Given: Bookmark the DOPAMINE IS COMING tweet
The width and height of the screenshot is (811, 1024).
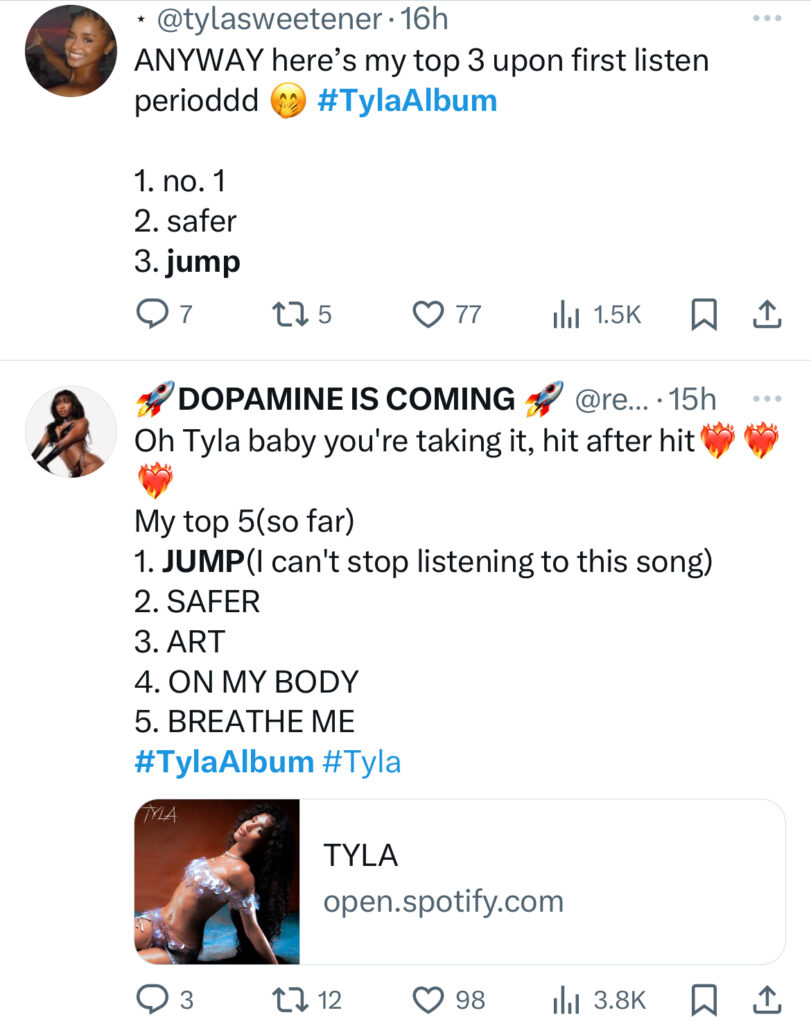Looking at the screenshot, I should click(704, 999).
